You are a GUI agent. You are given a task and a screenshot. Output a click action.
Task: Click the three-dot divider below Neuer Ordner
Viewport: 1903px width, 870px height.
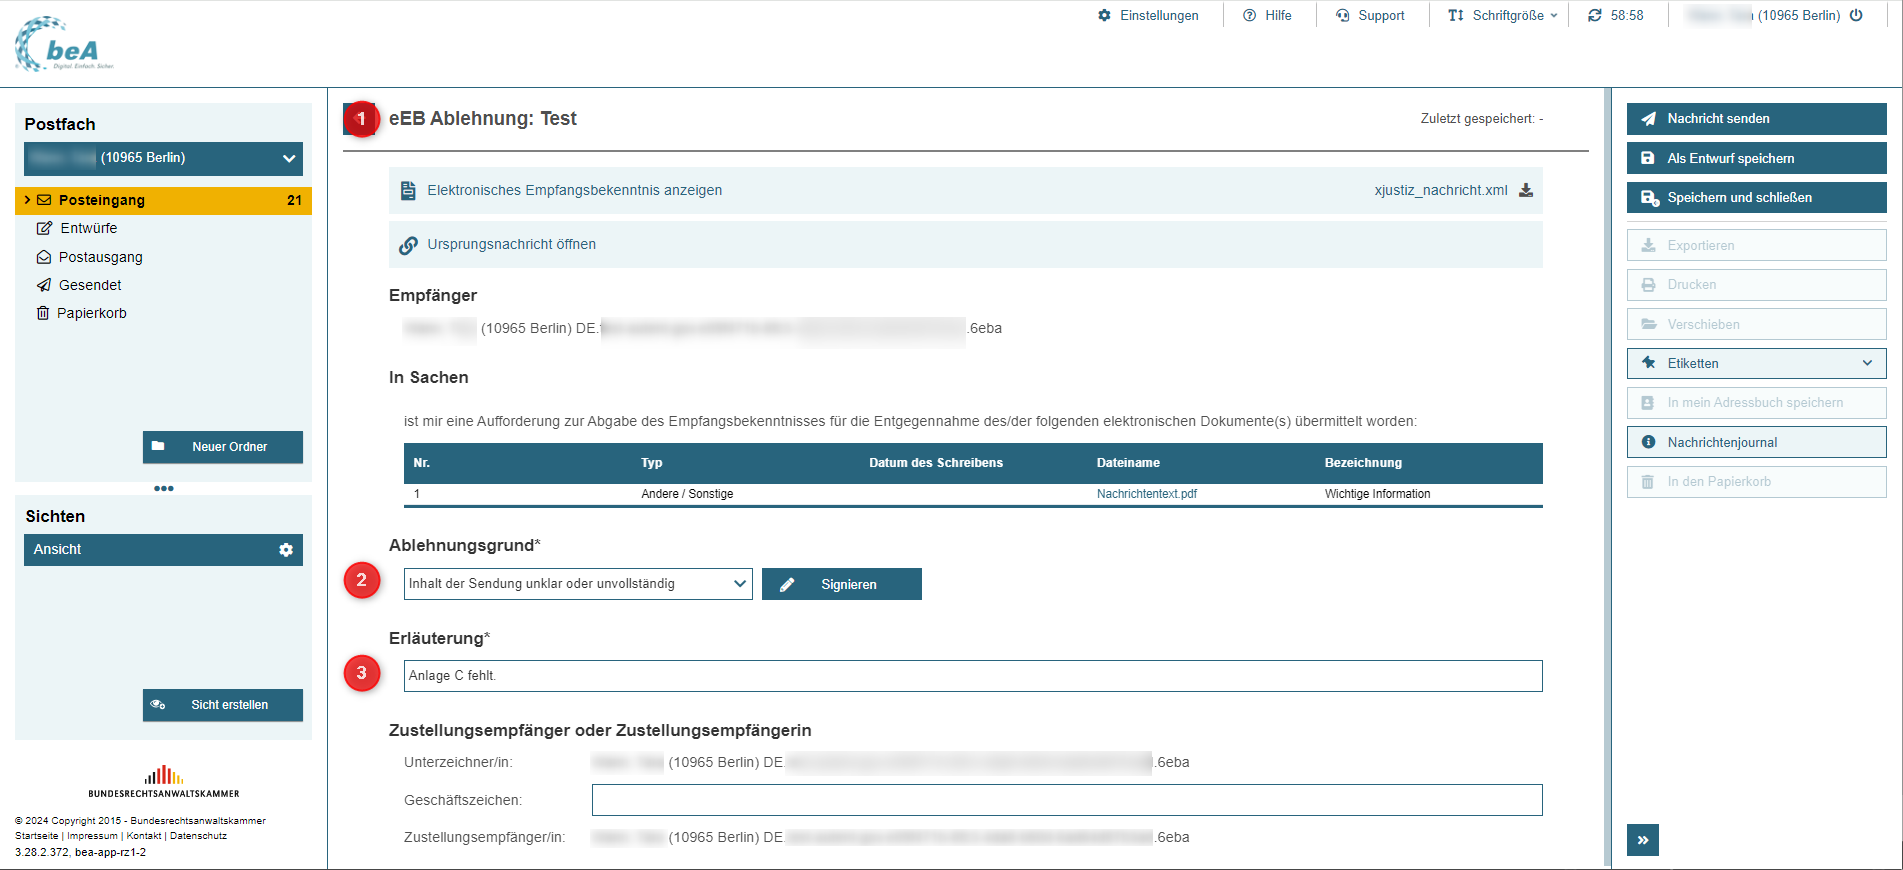(x=164, y=488)
